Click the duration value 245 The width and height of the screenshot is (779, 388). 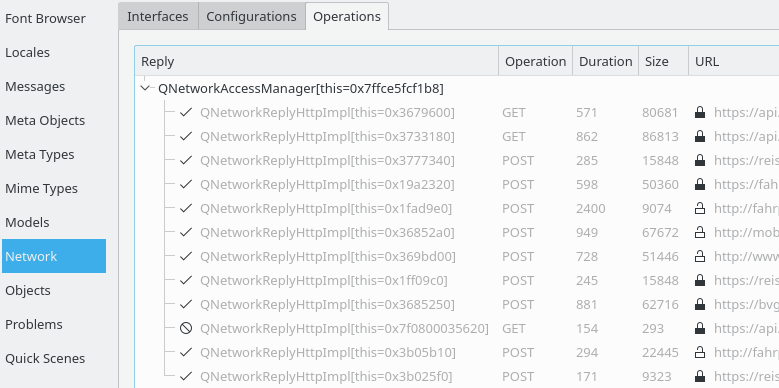[x=587, y=281]
